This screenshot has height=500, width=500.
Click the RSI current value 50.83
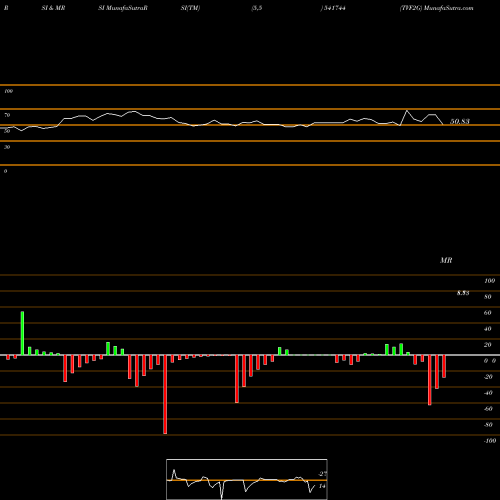click(460, 121)
